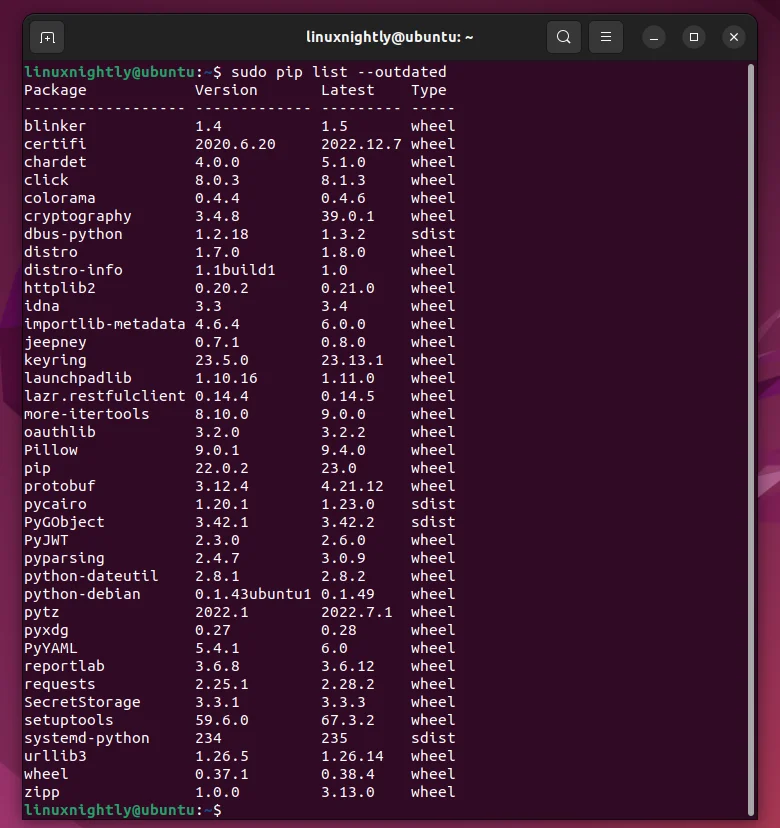
Task: Click setuptools' latest version 67.3.2
Action: pyautogui.click(x=347, y=720)
